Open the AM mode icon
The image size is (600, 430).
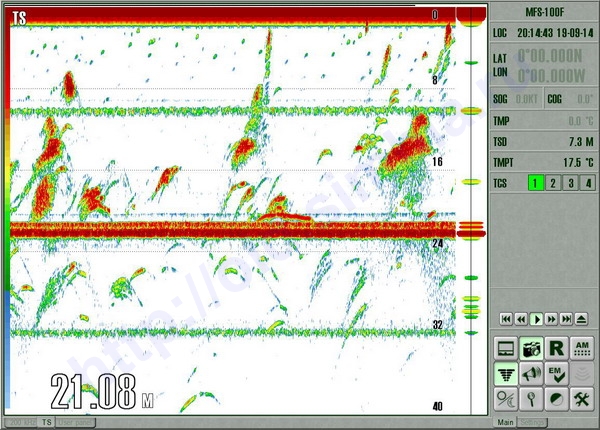click(x=581, y=349)
